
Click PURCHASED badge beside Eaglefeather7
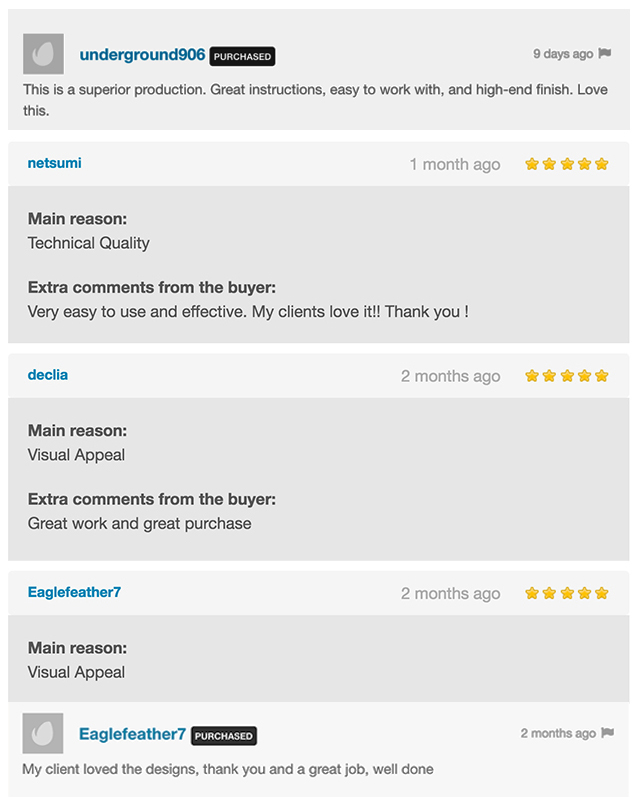click(x=224, y=736)
